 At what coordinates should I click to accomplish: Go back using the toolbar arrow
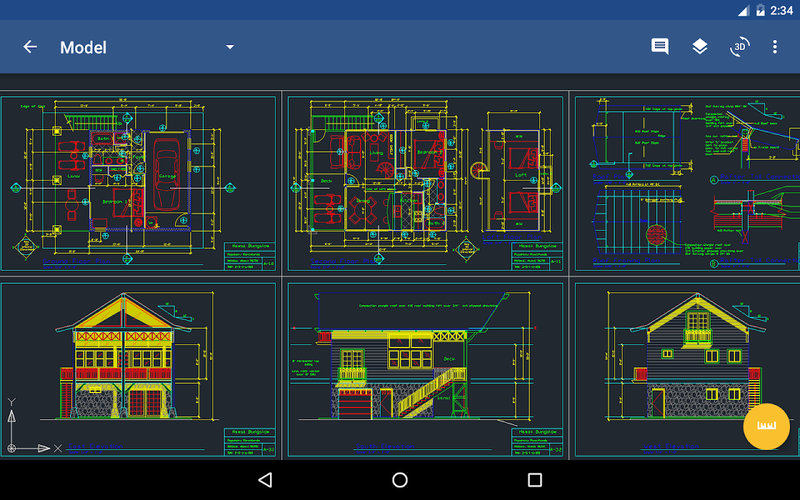[30, 47]
